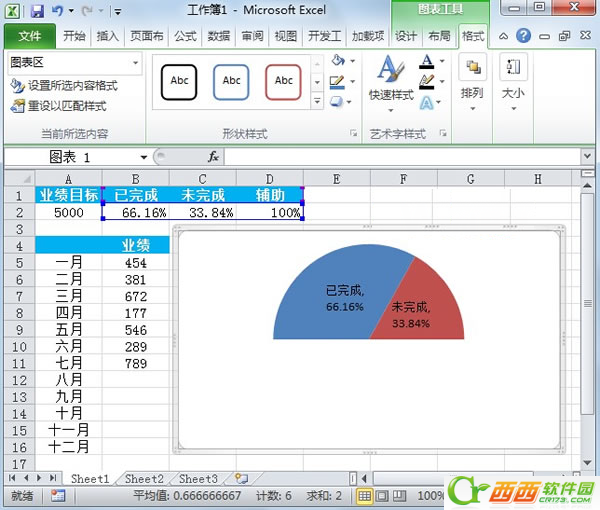Click the Text Outline icon
Image resolution: width=600 pixels, height=510 pixels.
pyautogui.click(x=427, y=81)
